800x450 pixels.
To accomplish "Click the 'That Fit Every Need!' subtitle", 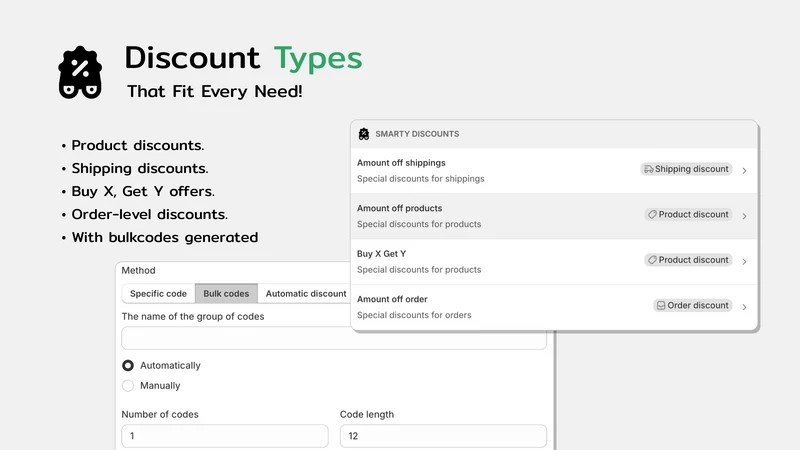I will (215, 91).
